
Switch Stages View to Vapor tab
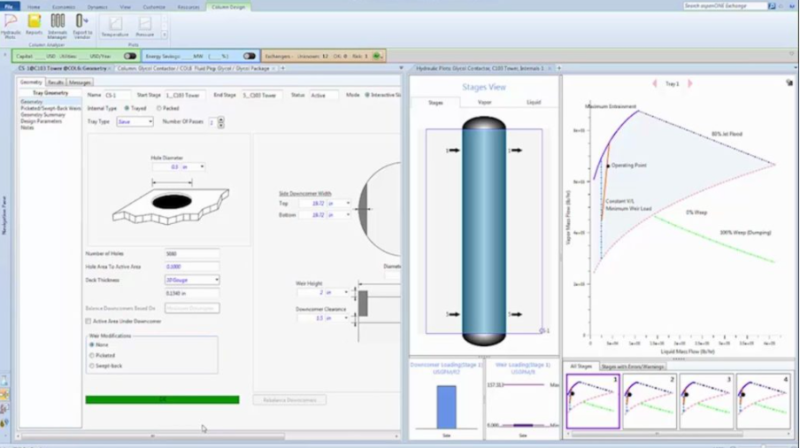click(484, 102)
